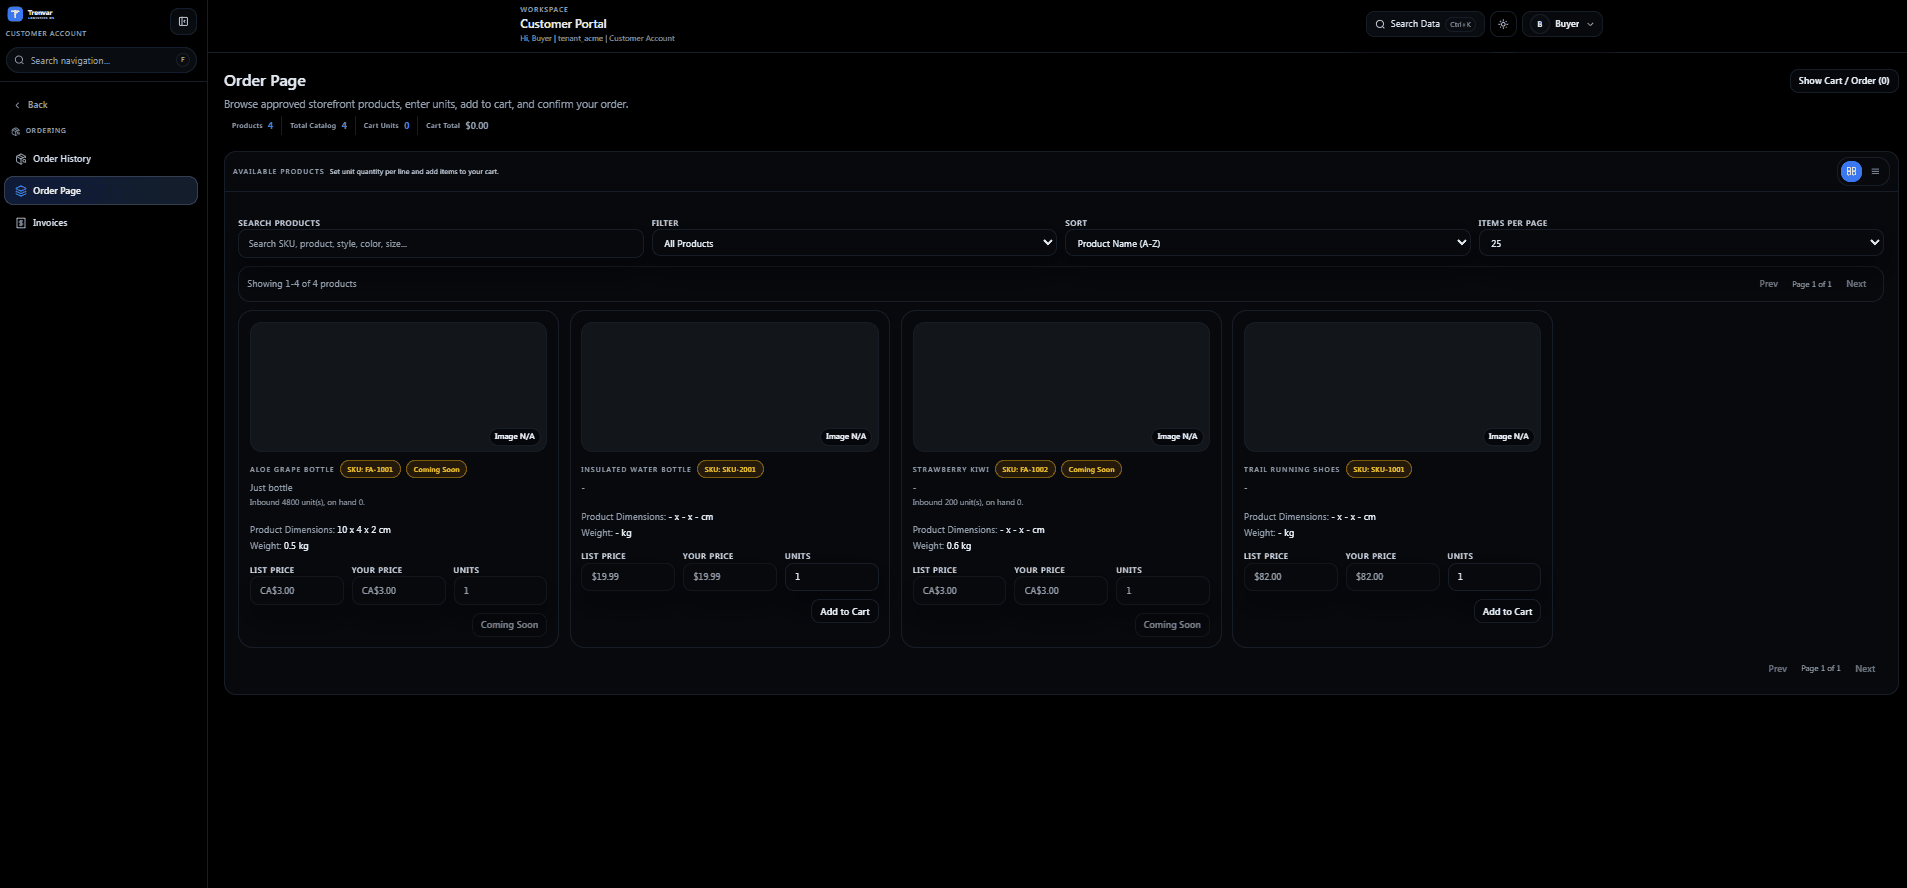The image size is (1907, 888).
Task: Click the SKU: SKU-1001 badge
Action: [1379, 469]
